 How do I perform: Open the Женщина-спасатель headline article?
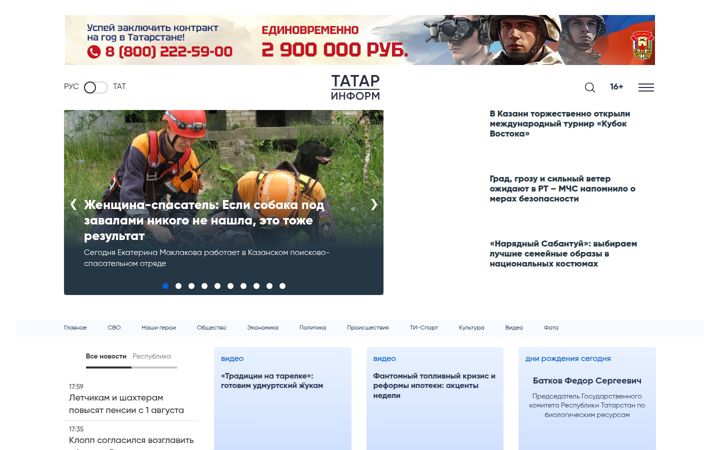point(204,220)
